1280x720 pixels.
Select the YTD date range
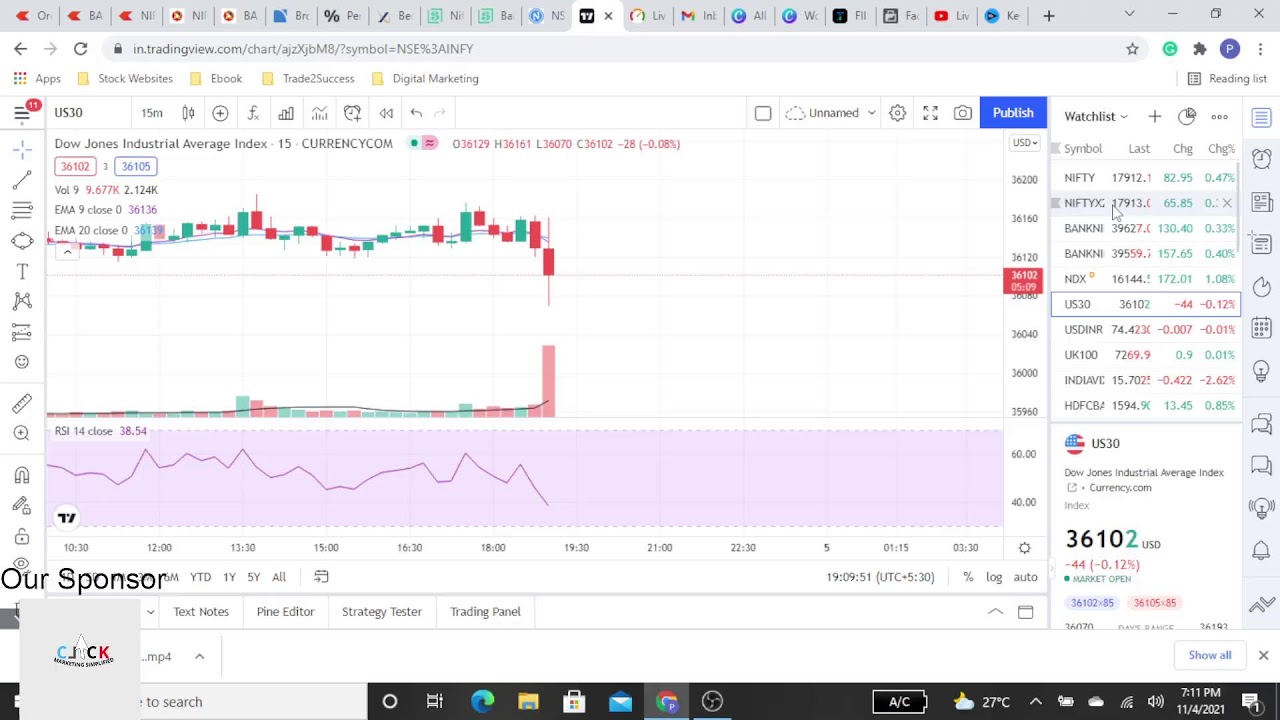pyautogui.click(x=200, y=577)
